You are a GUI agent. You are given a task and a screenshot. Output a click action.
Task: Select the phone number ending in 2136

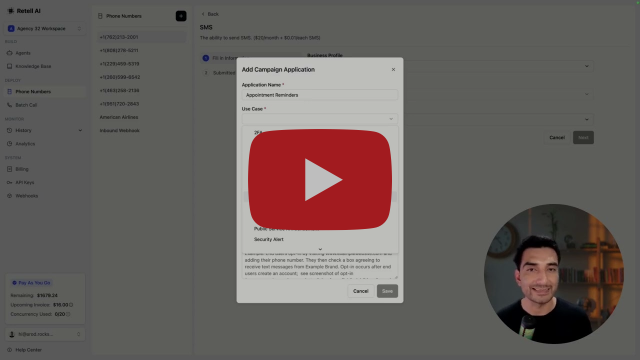tap(141, 91)
